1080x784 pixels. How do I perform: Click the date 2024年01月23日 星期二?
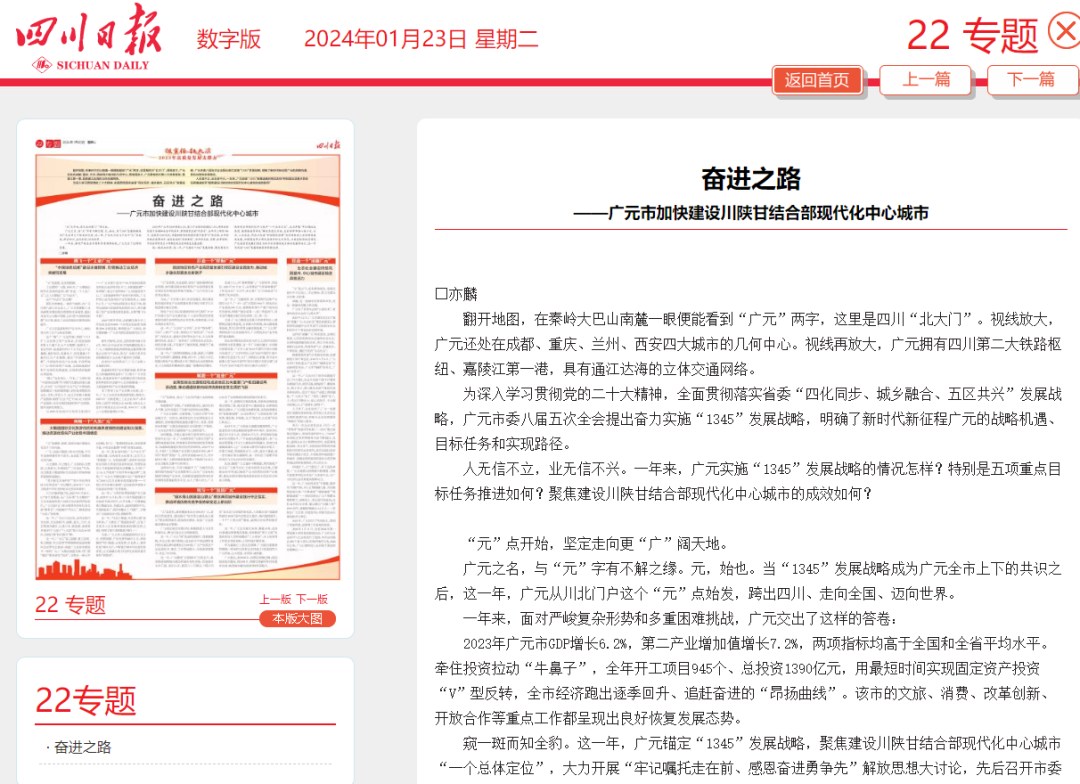[x=421, y=39]
